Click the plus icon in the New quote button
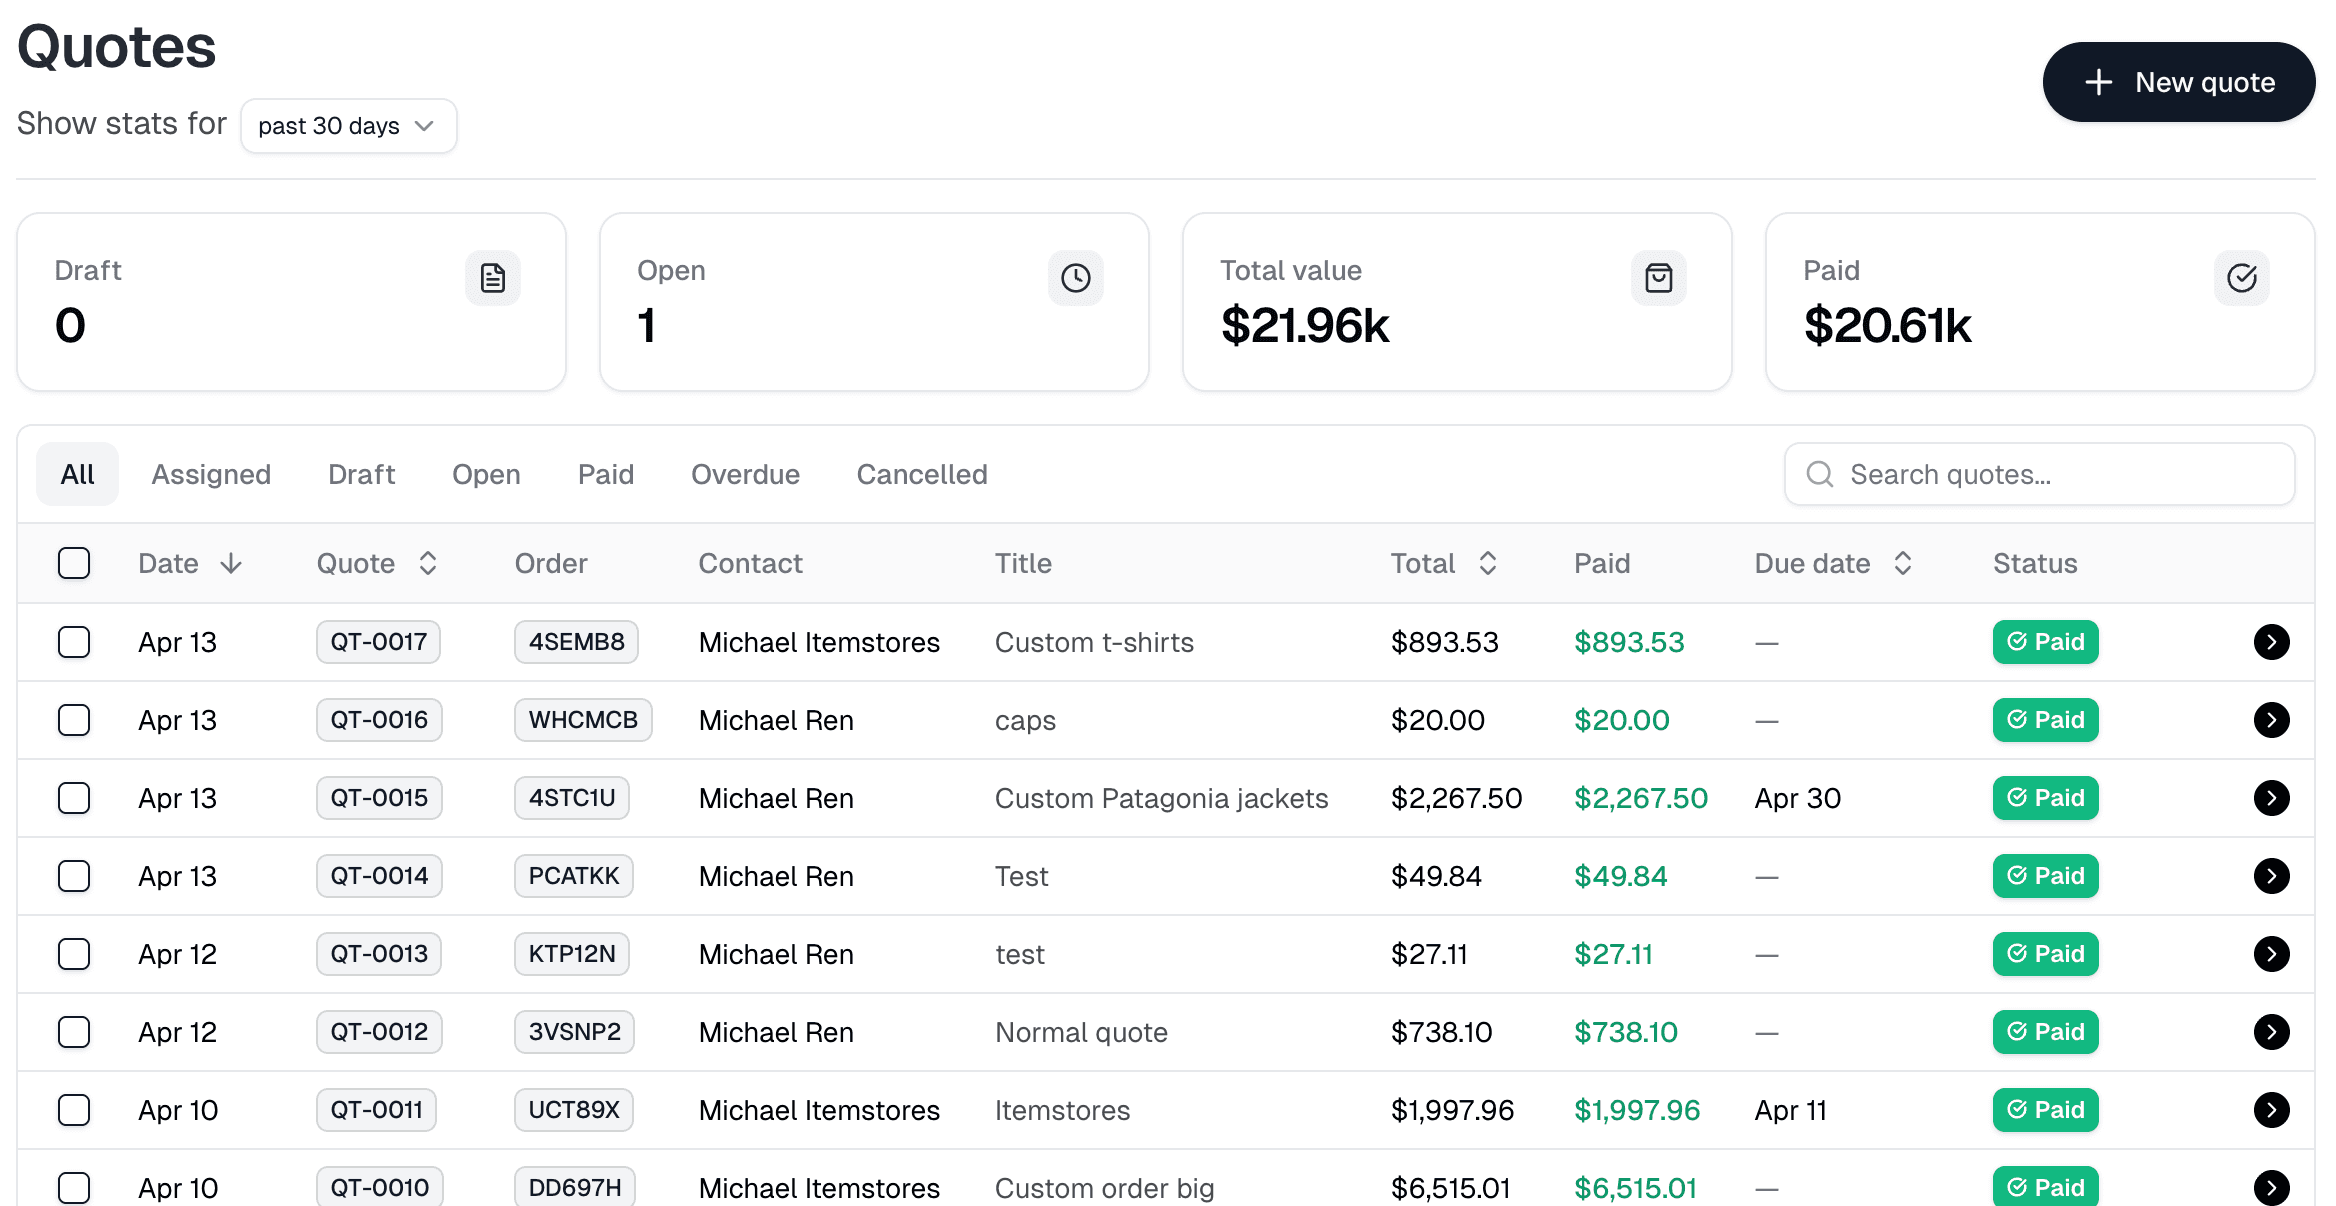Image resolution: width=2336 pixels, height=1206 pixels. tap(2098, 82)
